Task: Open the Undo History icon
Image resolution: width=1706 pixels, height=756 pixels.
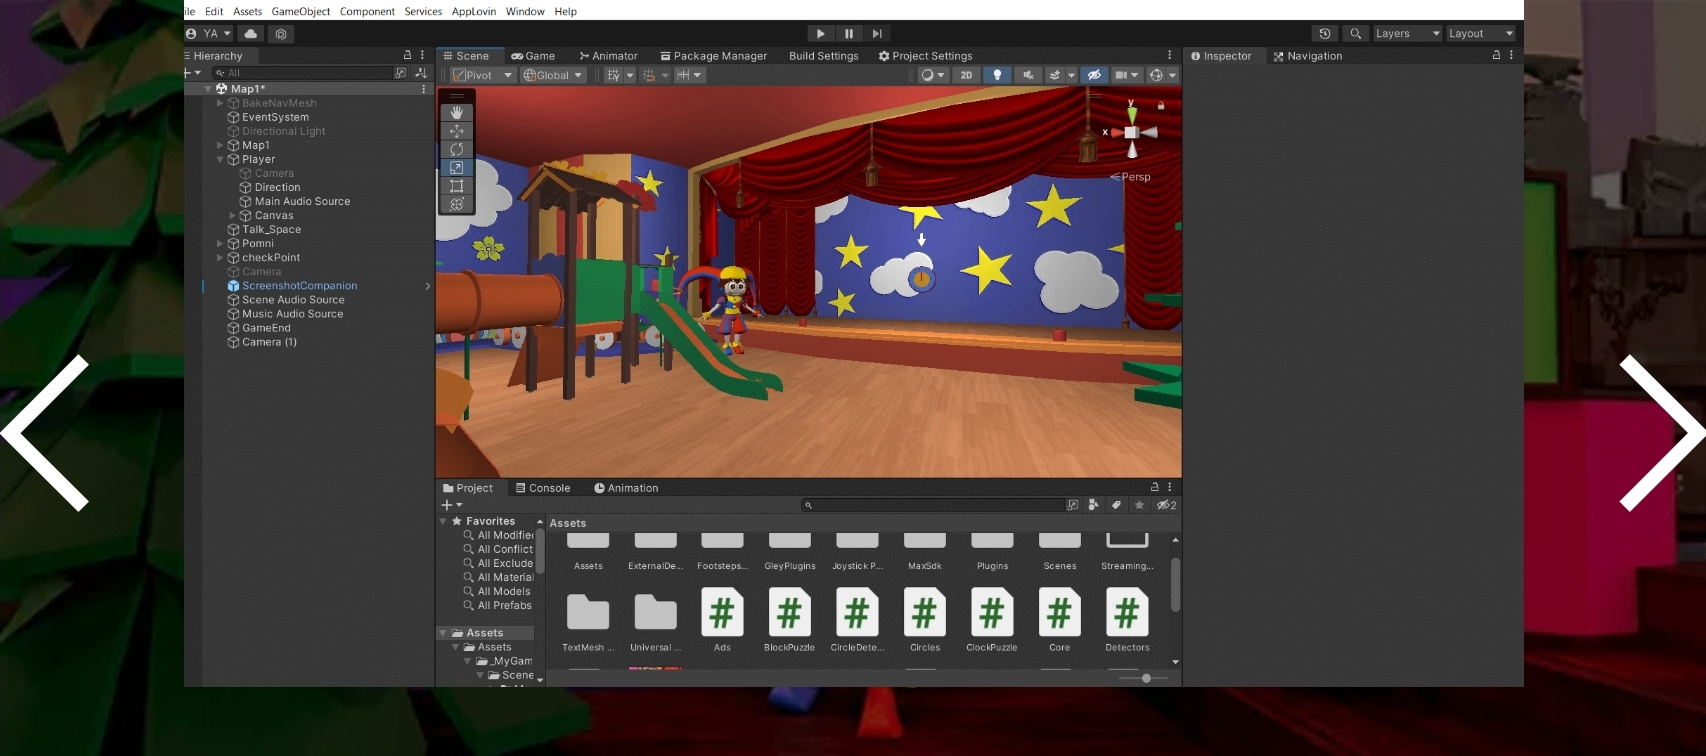Action: [1325, 33]
